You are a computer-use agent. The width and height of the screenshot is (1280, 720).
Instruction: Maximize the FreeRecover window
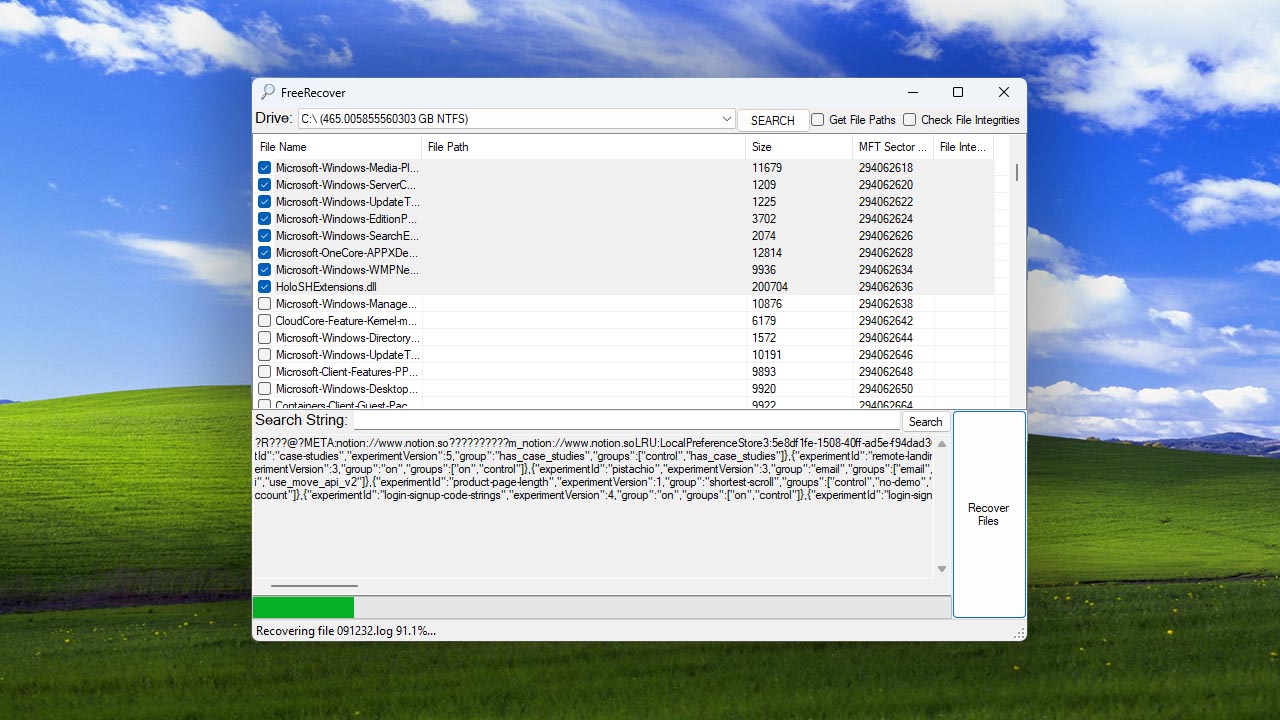point(957,92)
